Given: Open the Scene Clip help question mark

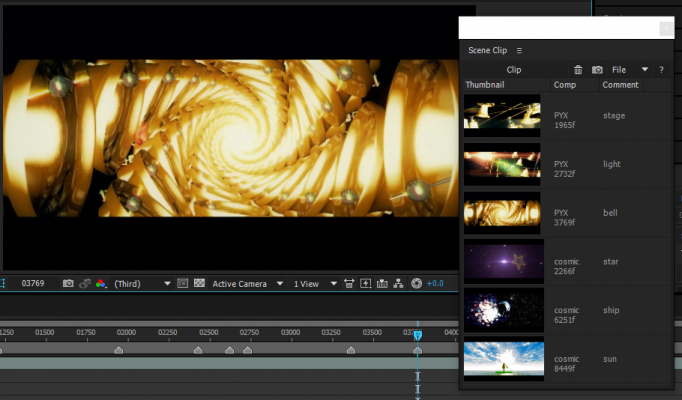Looking at the screenshot, I should click(x=661, y=70).
